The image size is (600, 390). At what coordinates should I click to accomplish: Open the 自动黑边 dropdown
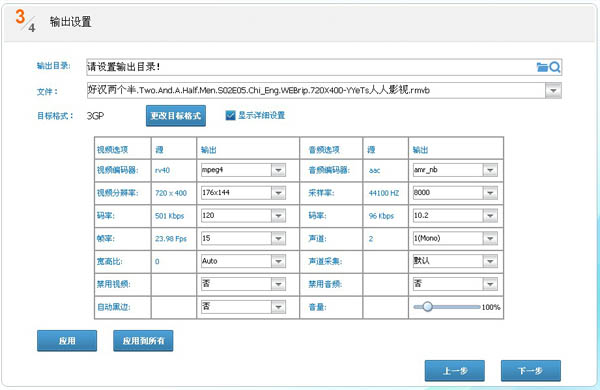(278, 307)
